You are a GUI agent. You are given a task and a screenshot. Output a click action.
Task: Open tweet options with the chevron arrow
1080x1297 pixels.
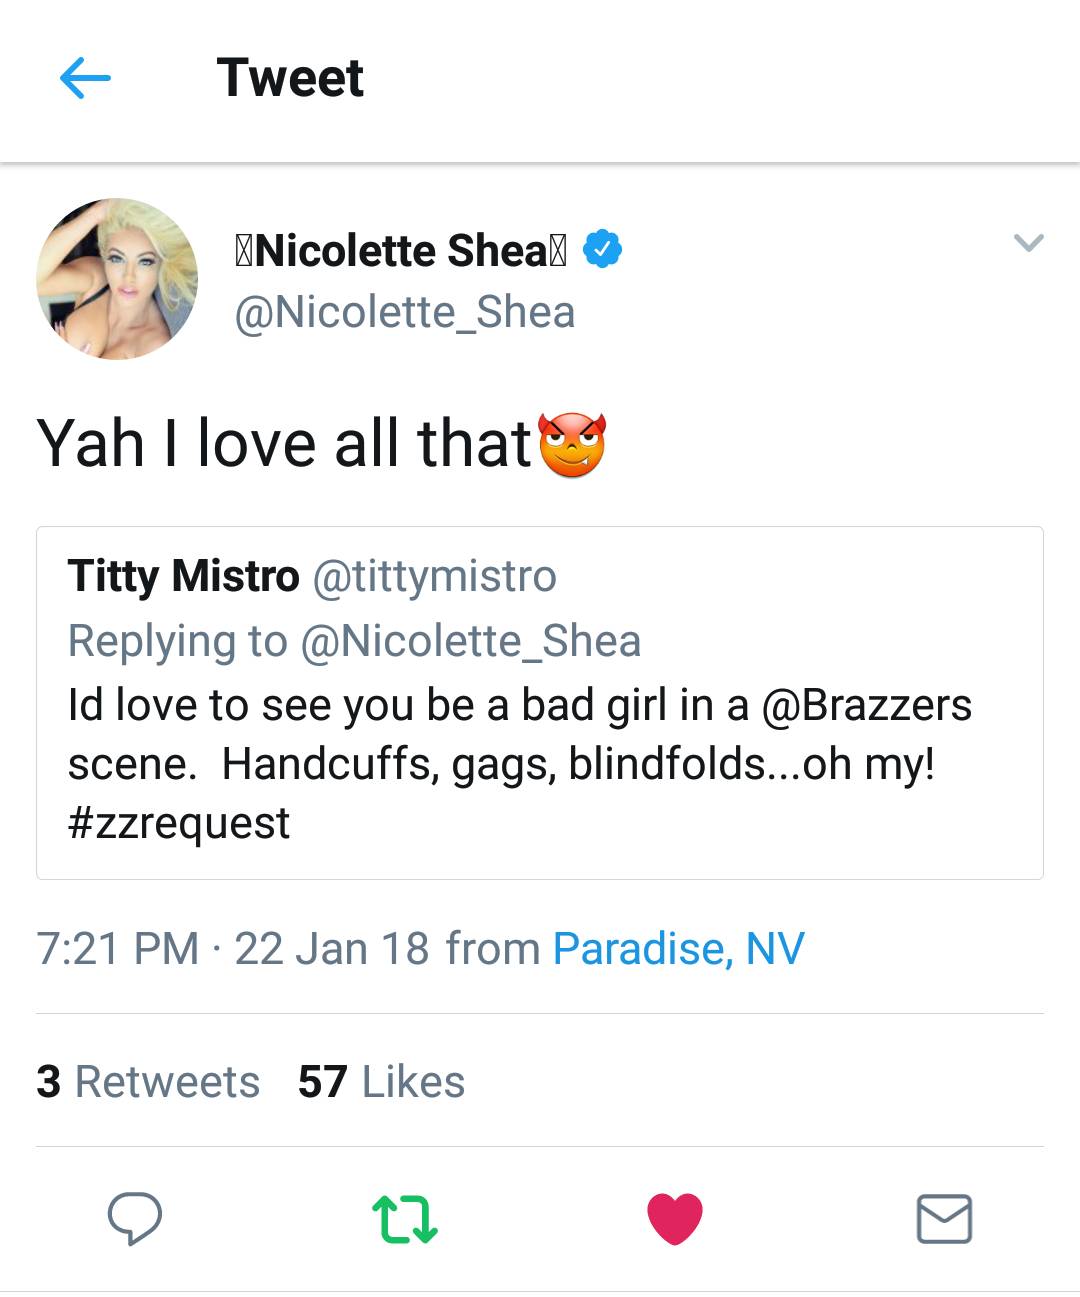pyautogui.click(x=1028, y=242)
